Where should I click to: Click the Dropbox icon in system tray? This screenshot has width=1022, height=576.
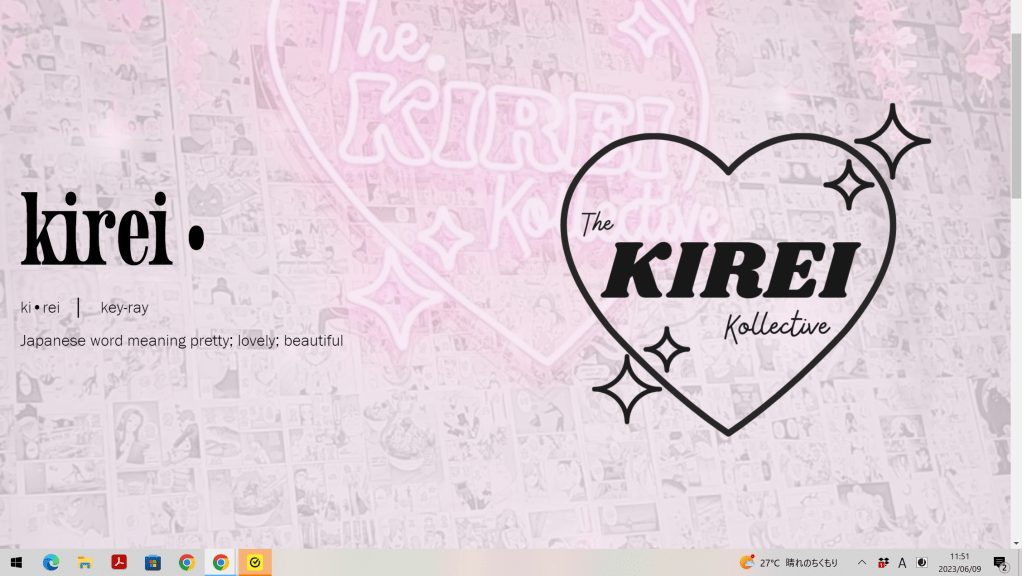point(883,563)
